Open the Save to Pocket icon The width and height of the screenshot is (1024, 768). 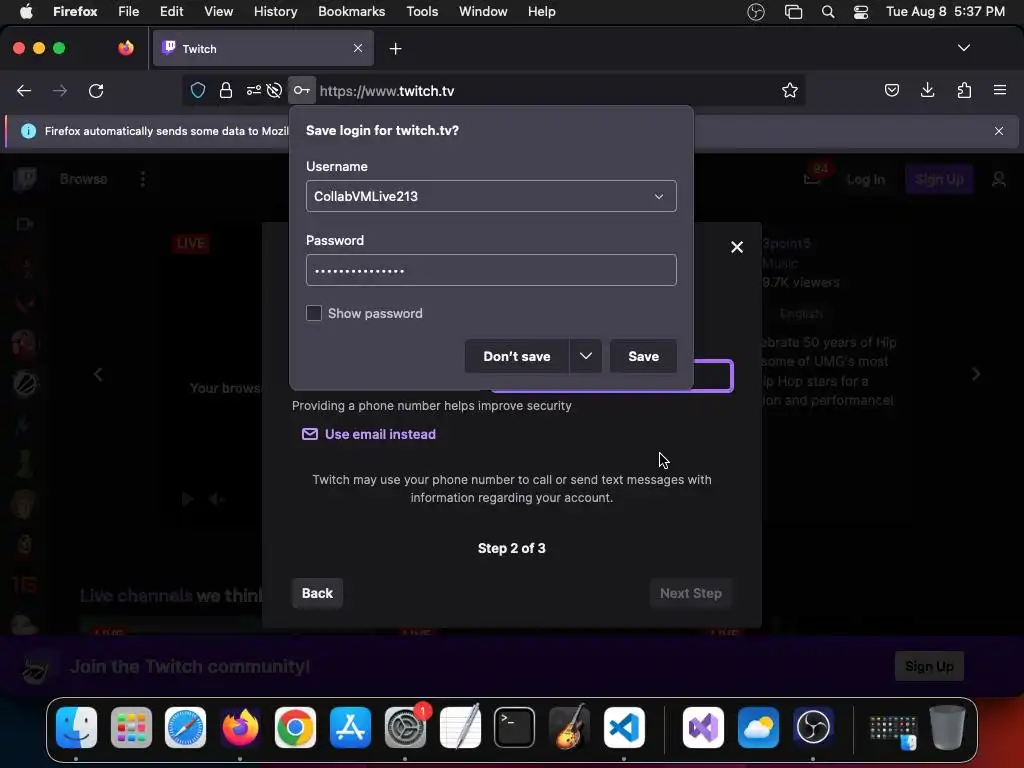pos(891,90)
